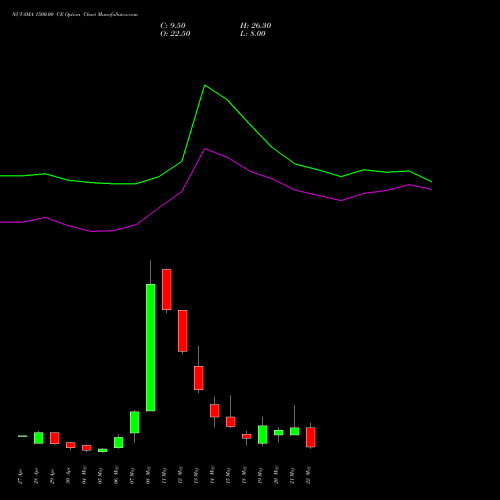Select the green candlestick for 19 May
The image size is (500, 500).
[x=263, y=434]
